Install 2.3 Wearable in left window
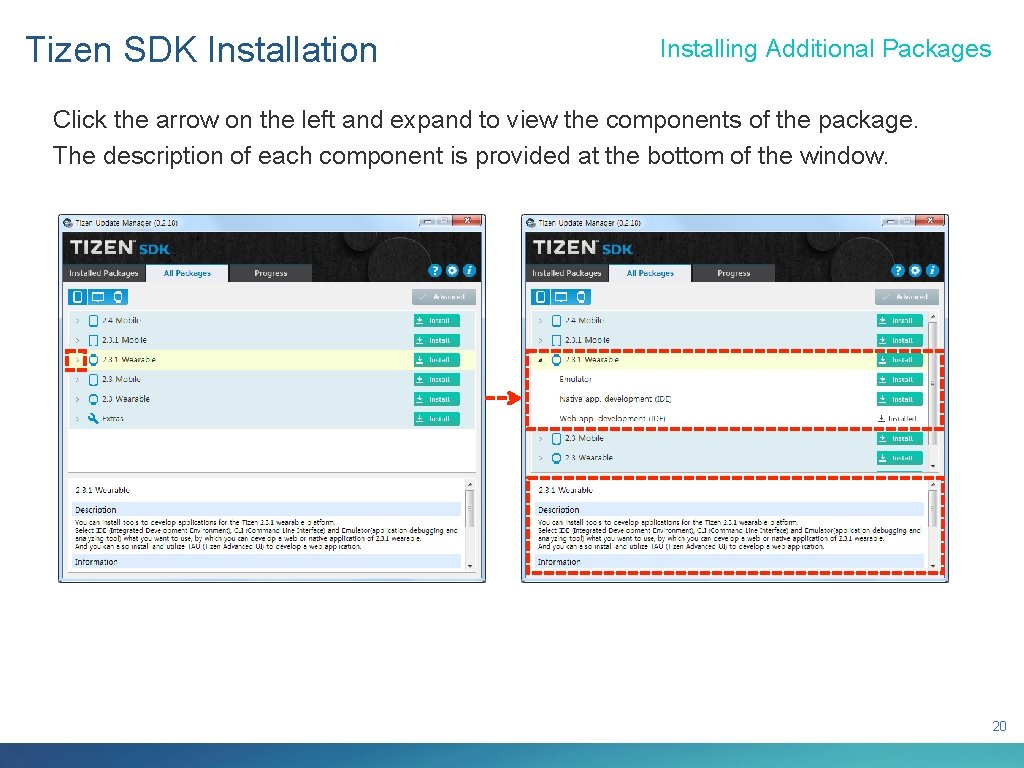1024x768 pixels. (x=436, y=399)
